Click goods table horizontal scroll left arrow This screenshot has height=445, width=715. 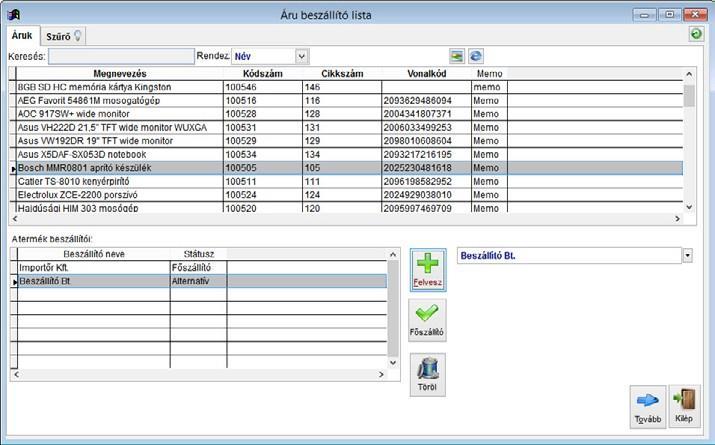(15, 219)
